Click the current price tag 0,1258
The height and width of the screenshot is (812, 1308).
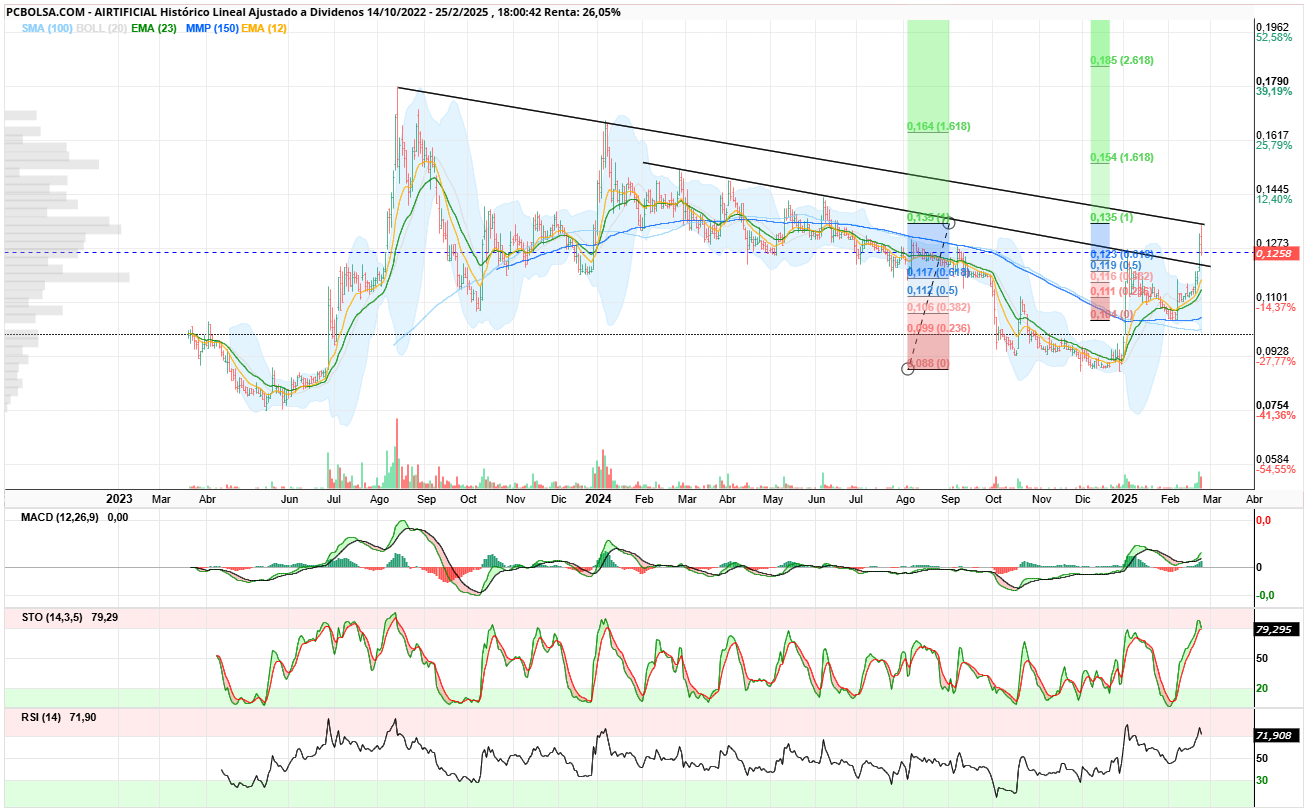tap(1277, 255)
